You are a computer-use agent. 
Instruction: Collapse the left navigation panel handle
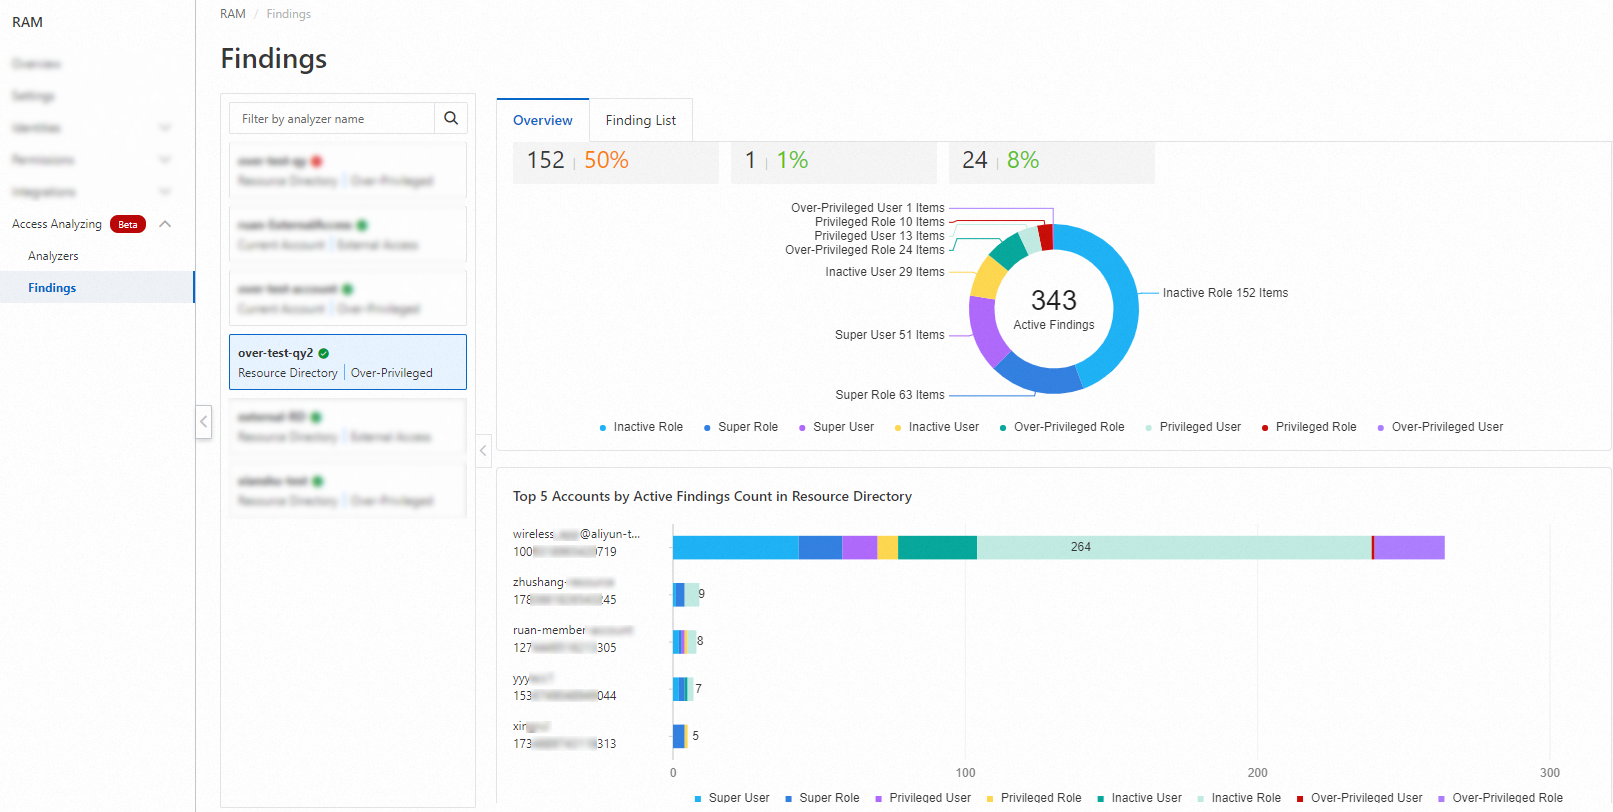[204, 422]
